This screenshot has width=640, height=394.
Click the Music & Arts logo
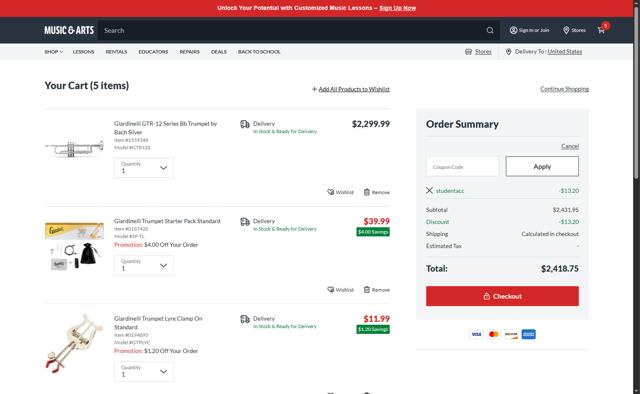69,30
